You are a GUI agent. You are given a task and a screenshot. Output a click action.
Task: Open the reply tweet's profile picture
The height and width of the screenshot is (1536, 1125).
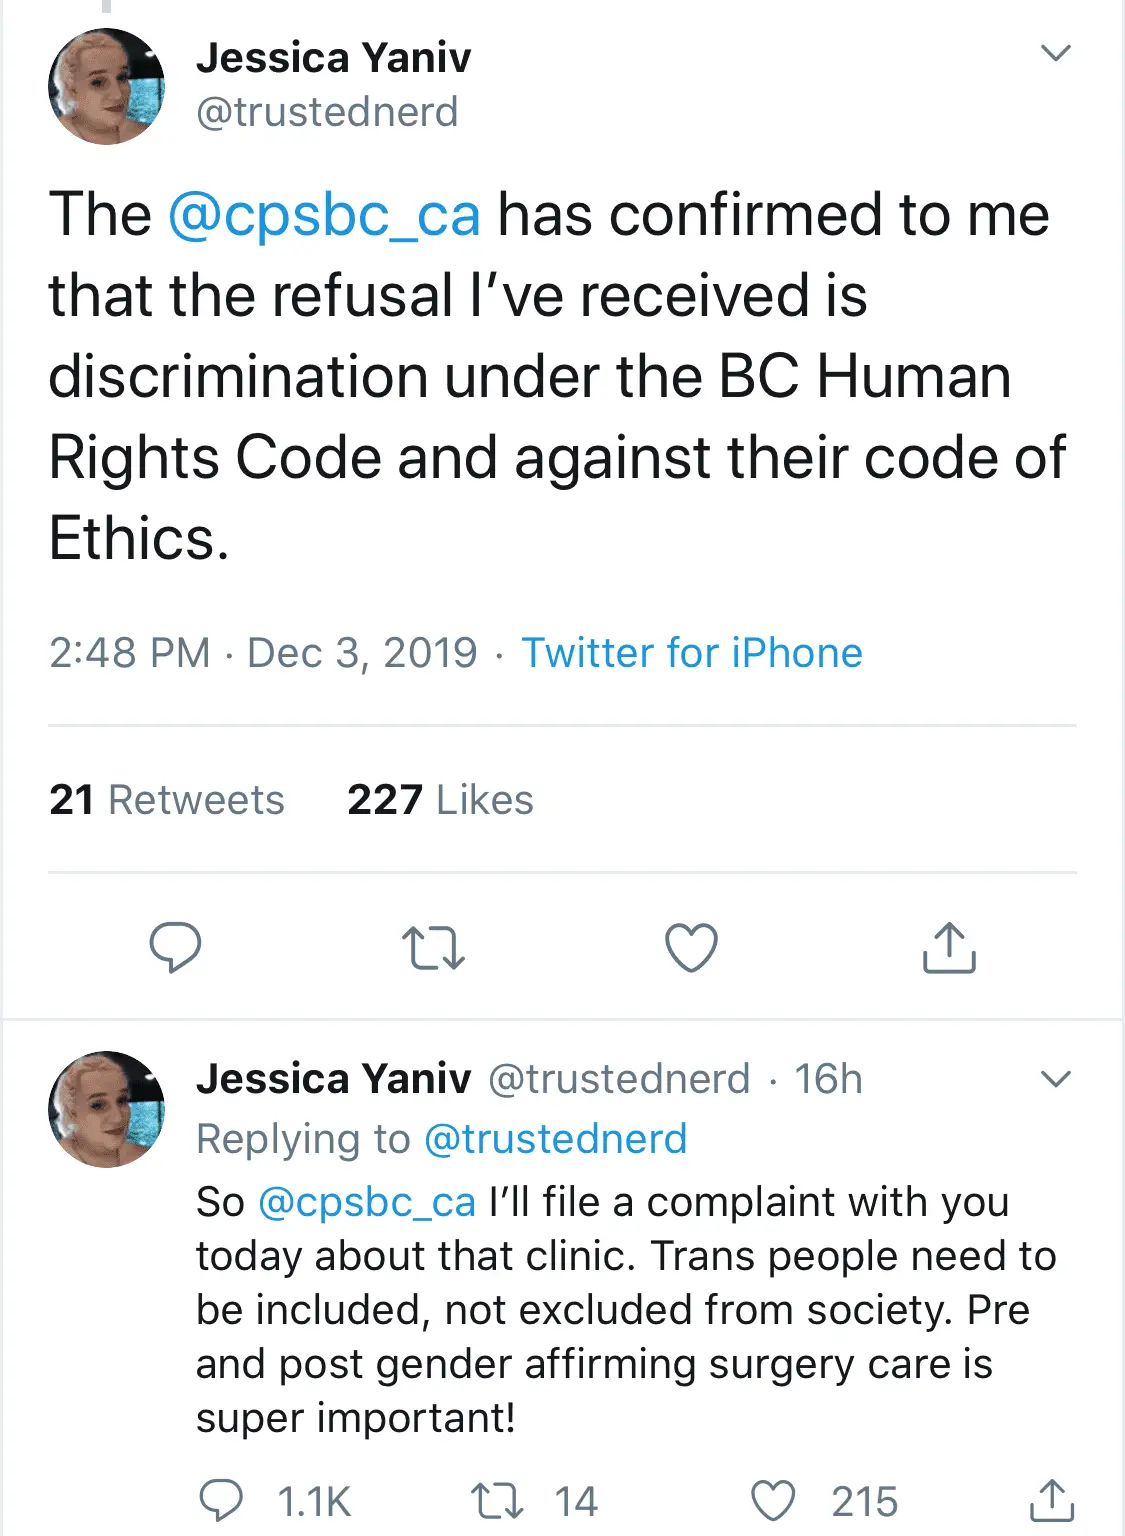coord(107,1109)
